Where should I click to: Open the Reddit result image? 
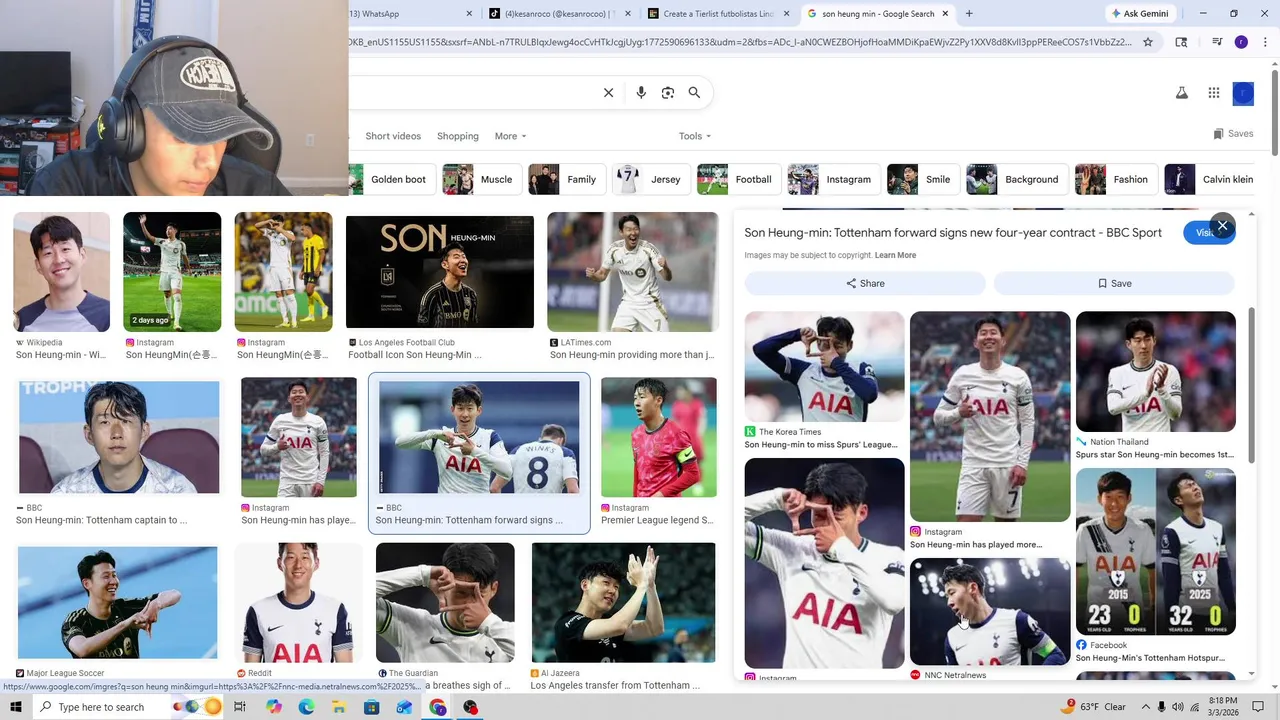[x=298, y=602]
